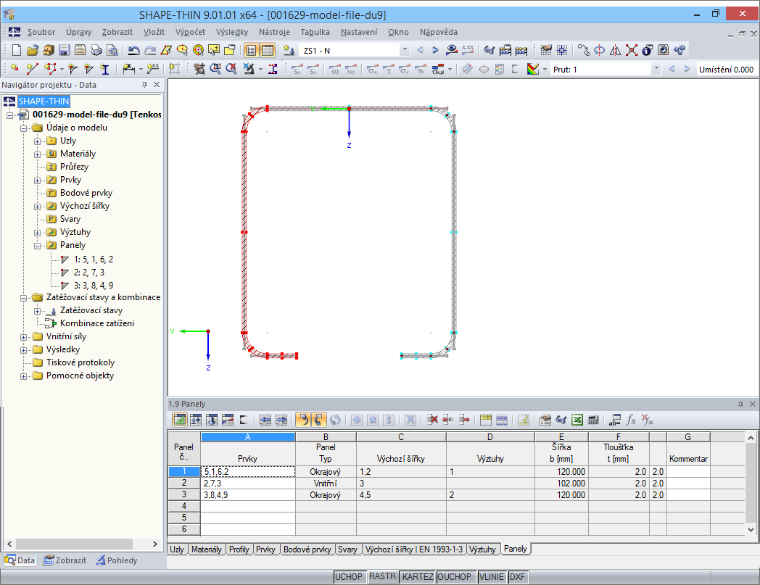Click the I-section icon in second toolbar
This screenshot has width=760, height=585.
click(105, 69)
